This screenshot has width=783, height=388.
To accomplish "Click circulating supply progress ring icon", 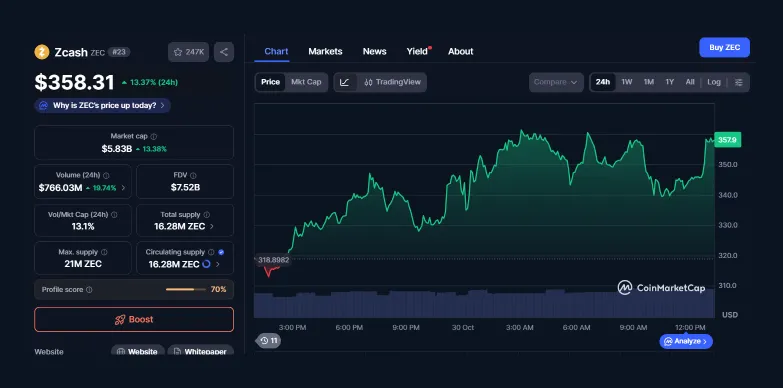I will (x=206, y=264).
